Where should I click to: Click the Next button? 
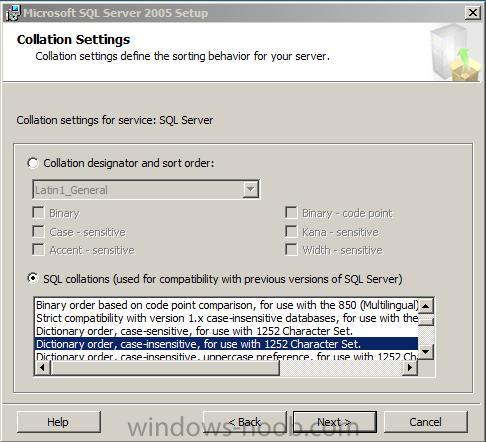tap(335, 422)
